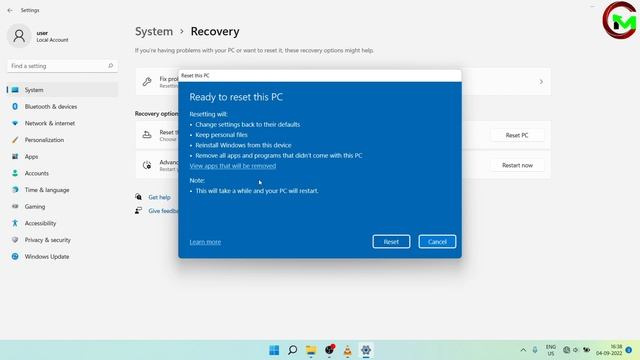Click the Personalization brush icon

[15, 140]
